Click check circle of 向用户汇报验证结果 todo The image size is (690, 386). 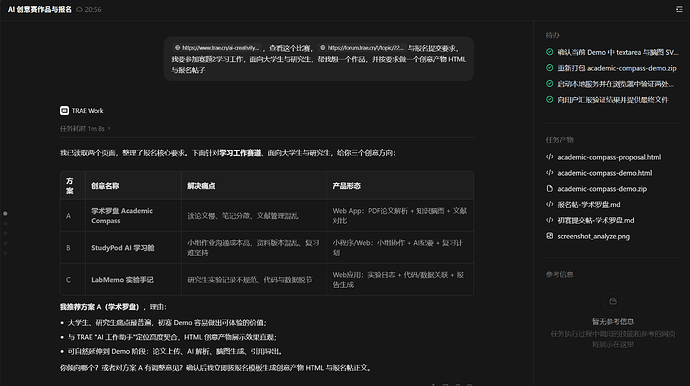coord(550,99)
